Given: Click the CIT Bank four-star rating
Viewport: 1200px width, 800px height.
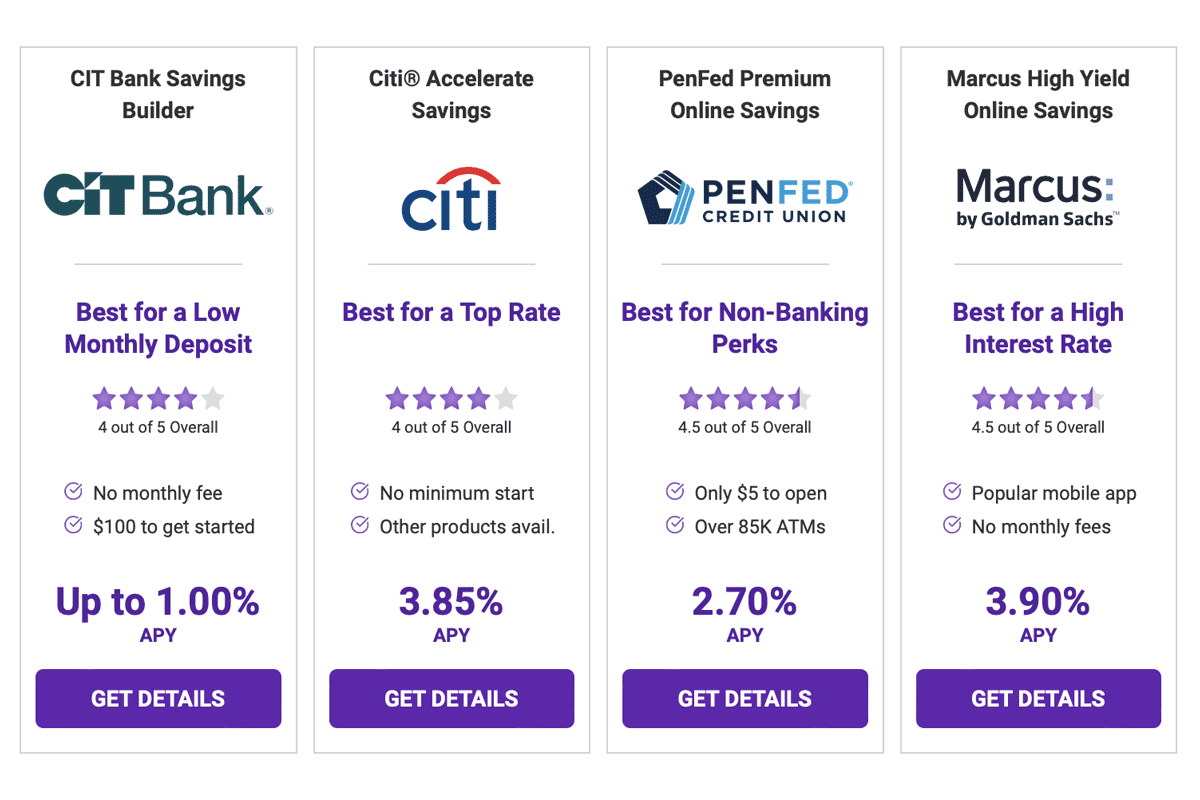Looking at the screenshot, I should [158, 398].
